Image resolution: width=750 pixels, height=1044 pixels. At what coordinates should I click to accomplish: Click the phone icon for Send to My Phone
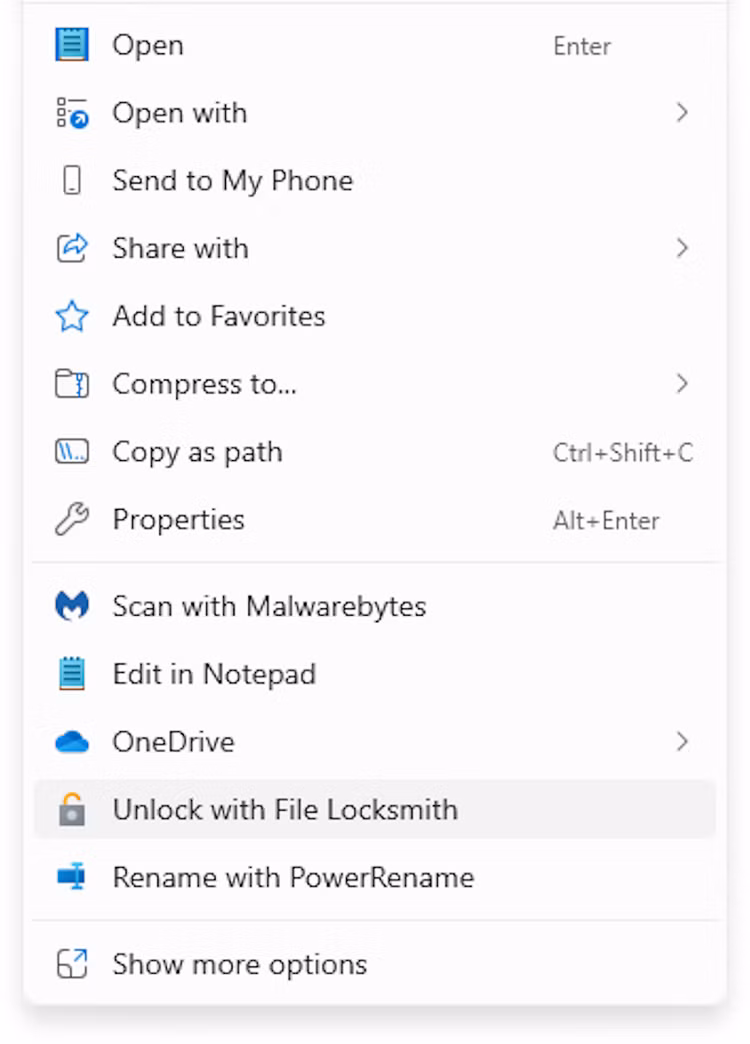(71, 180)
